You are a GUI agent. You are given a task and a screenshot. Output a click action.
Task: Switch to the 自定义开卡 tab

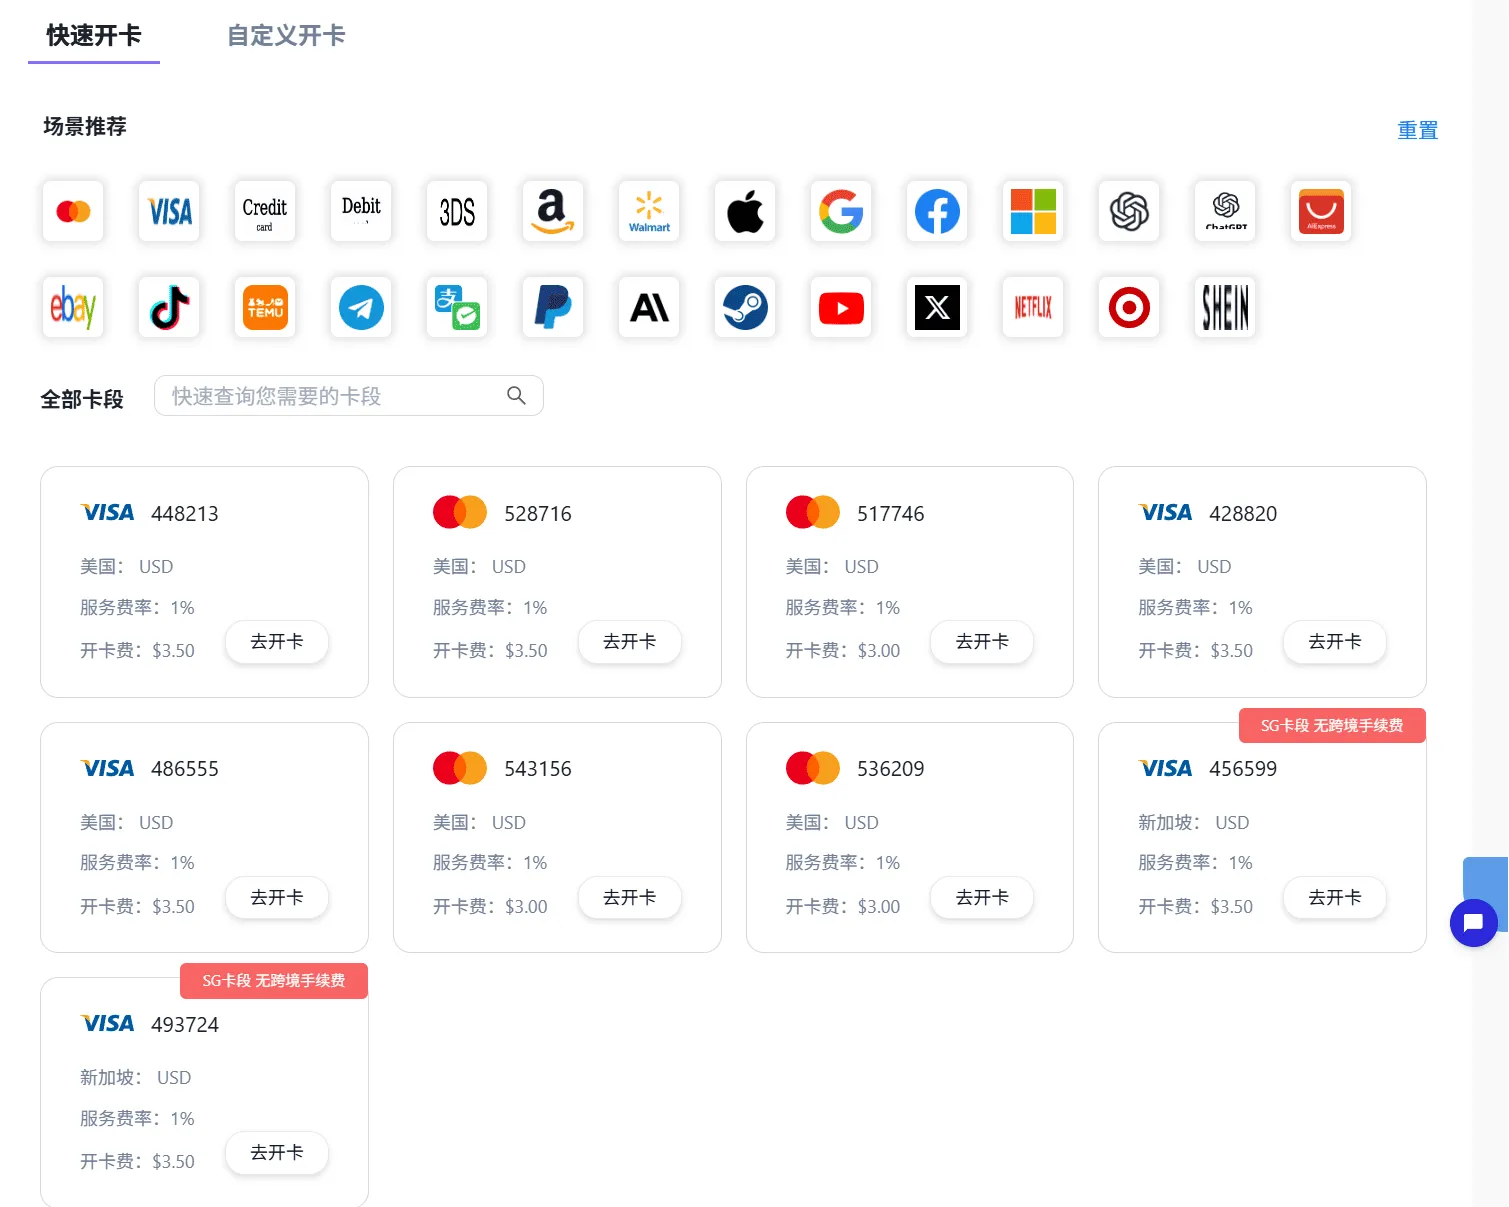[286, 36]
